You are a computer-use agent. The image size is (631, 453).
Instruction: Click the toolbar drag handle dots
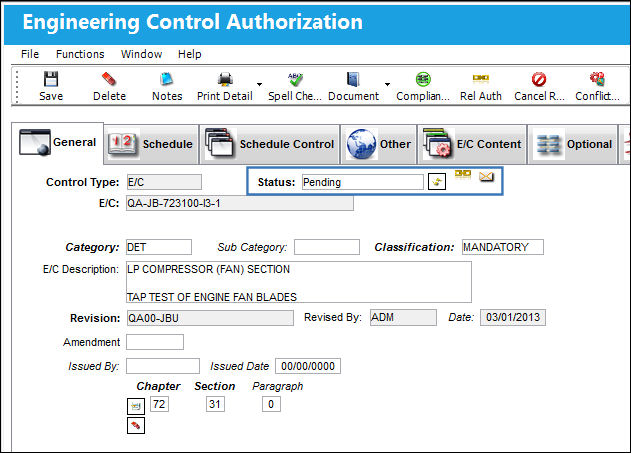tap(17, 86)
